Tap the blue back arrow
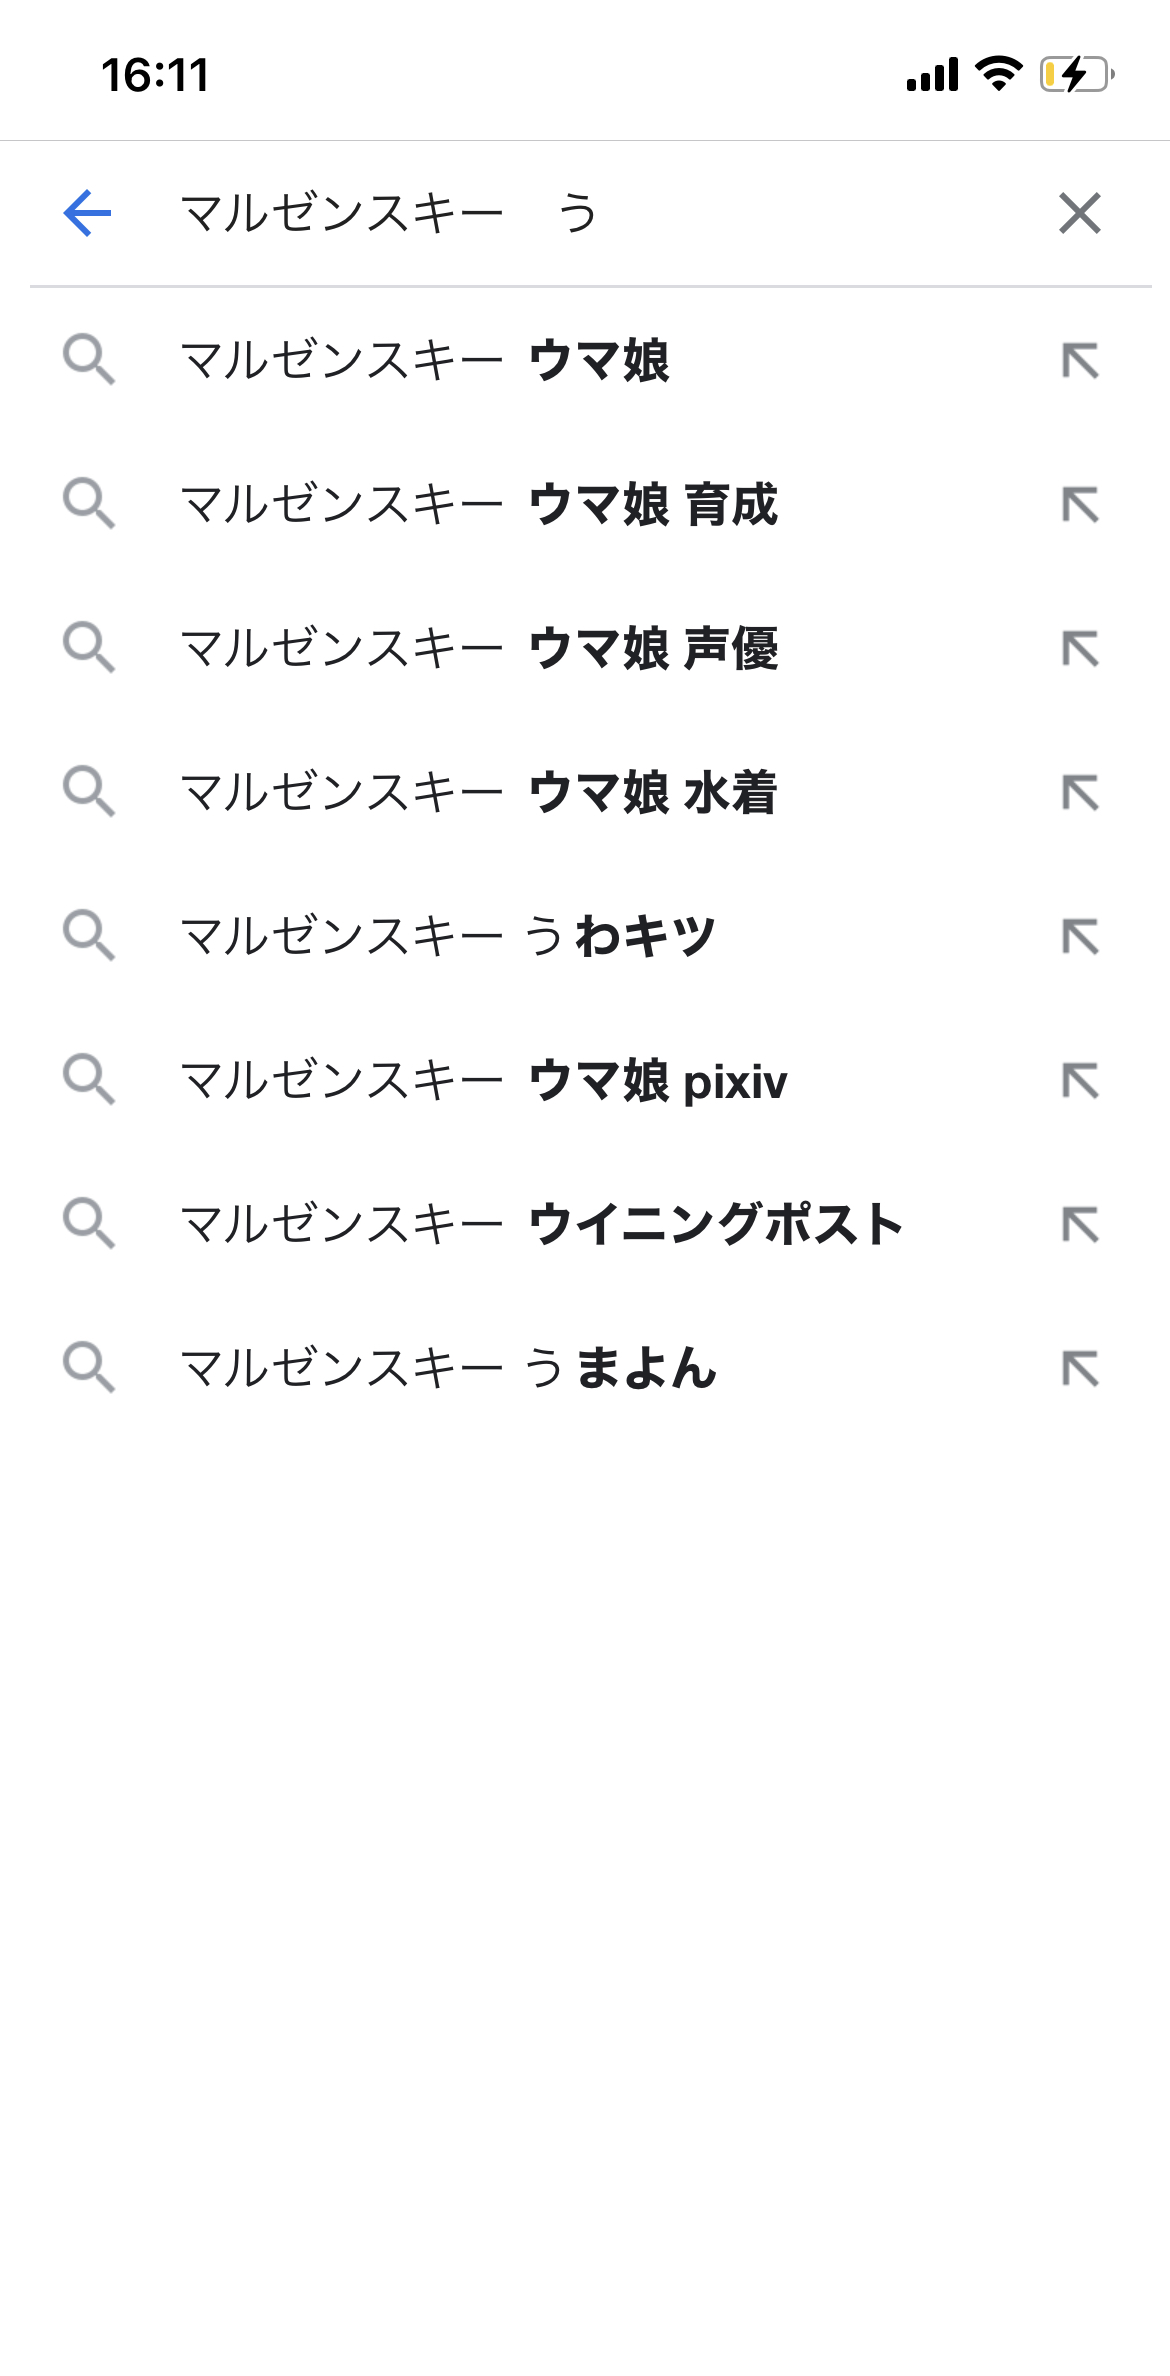Viewport: 1170px width, 2376px height. pyautogui.click(x=87, y=213)
